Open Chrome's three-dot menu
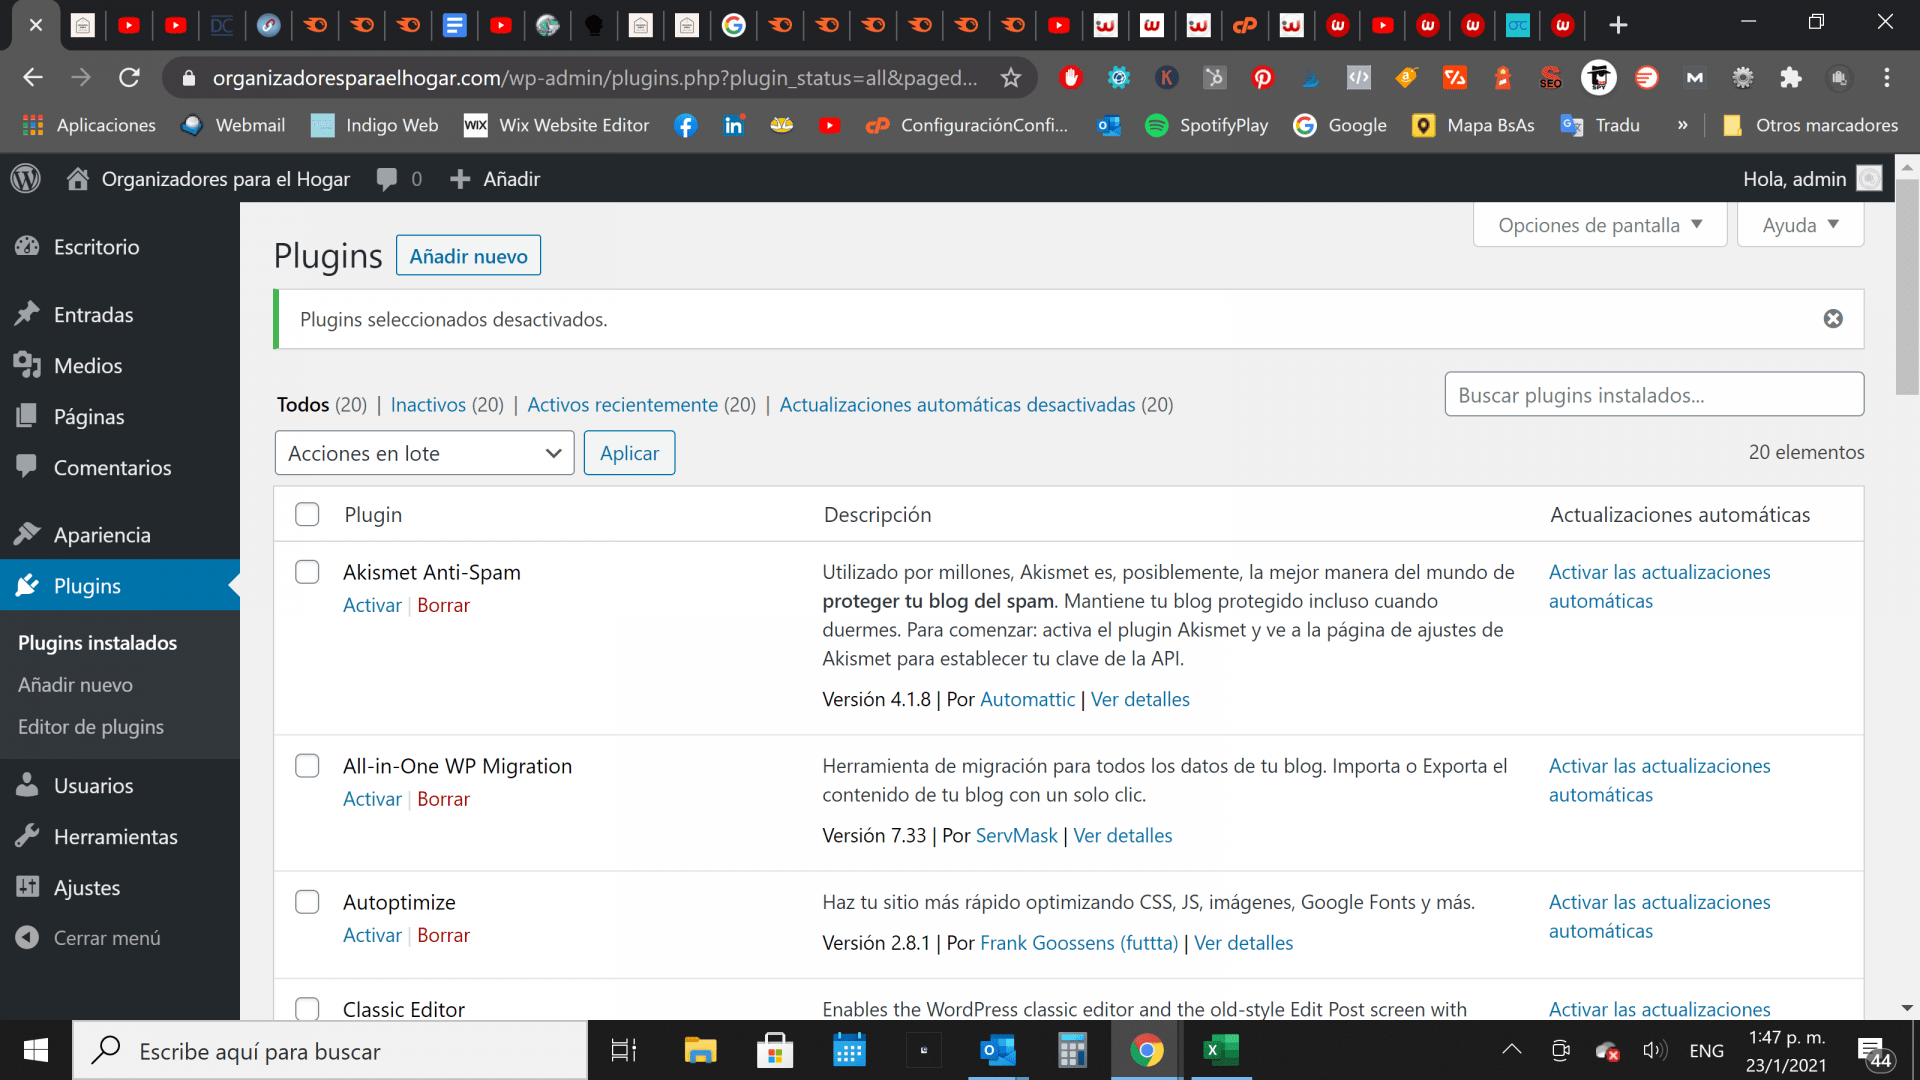This screenshot has width=1920, height=1080. point(1887,77)
